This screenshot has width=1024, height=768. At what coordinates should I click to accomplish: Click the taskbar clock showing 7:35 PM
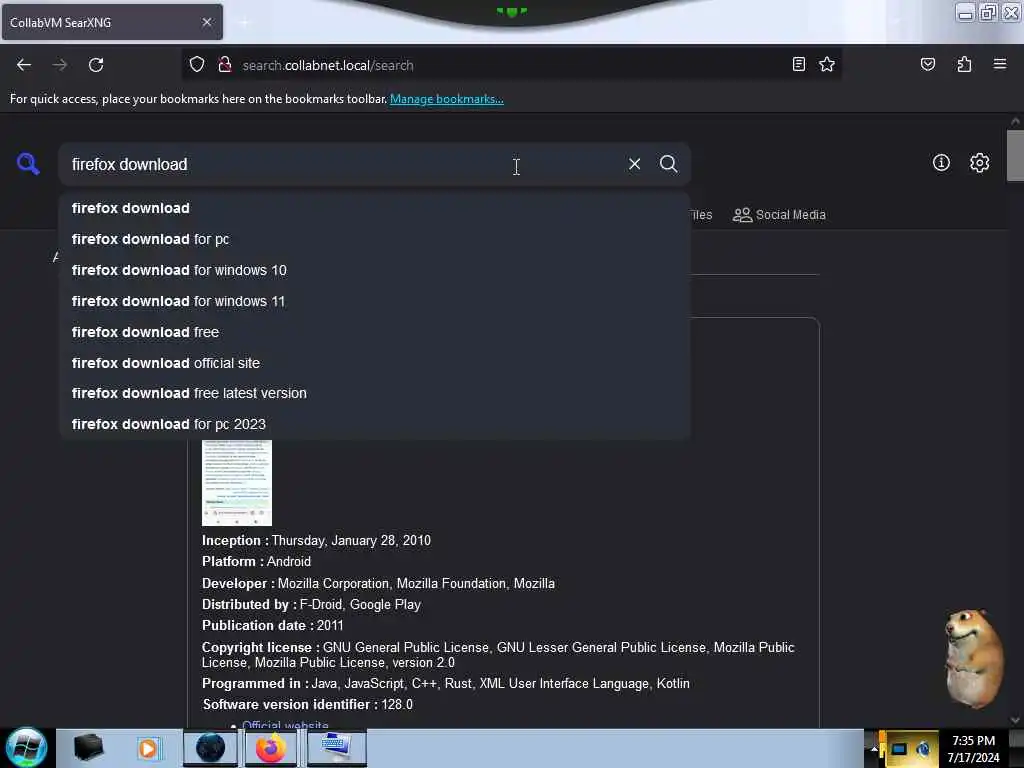coord(973,749)
